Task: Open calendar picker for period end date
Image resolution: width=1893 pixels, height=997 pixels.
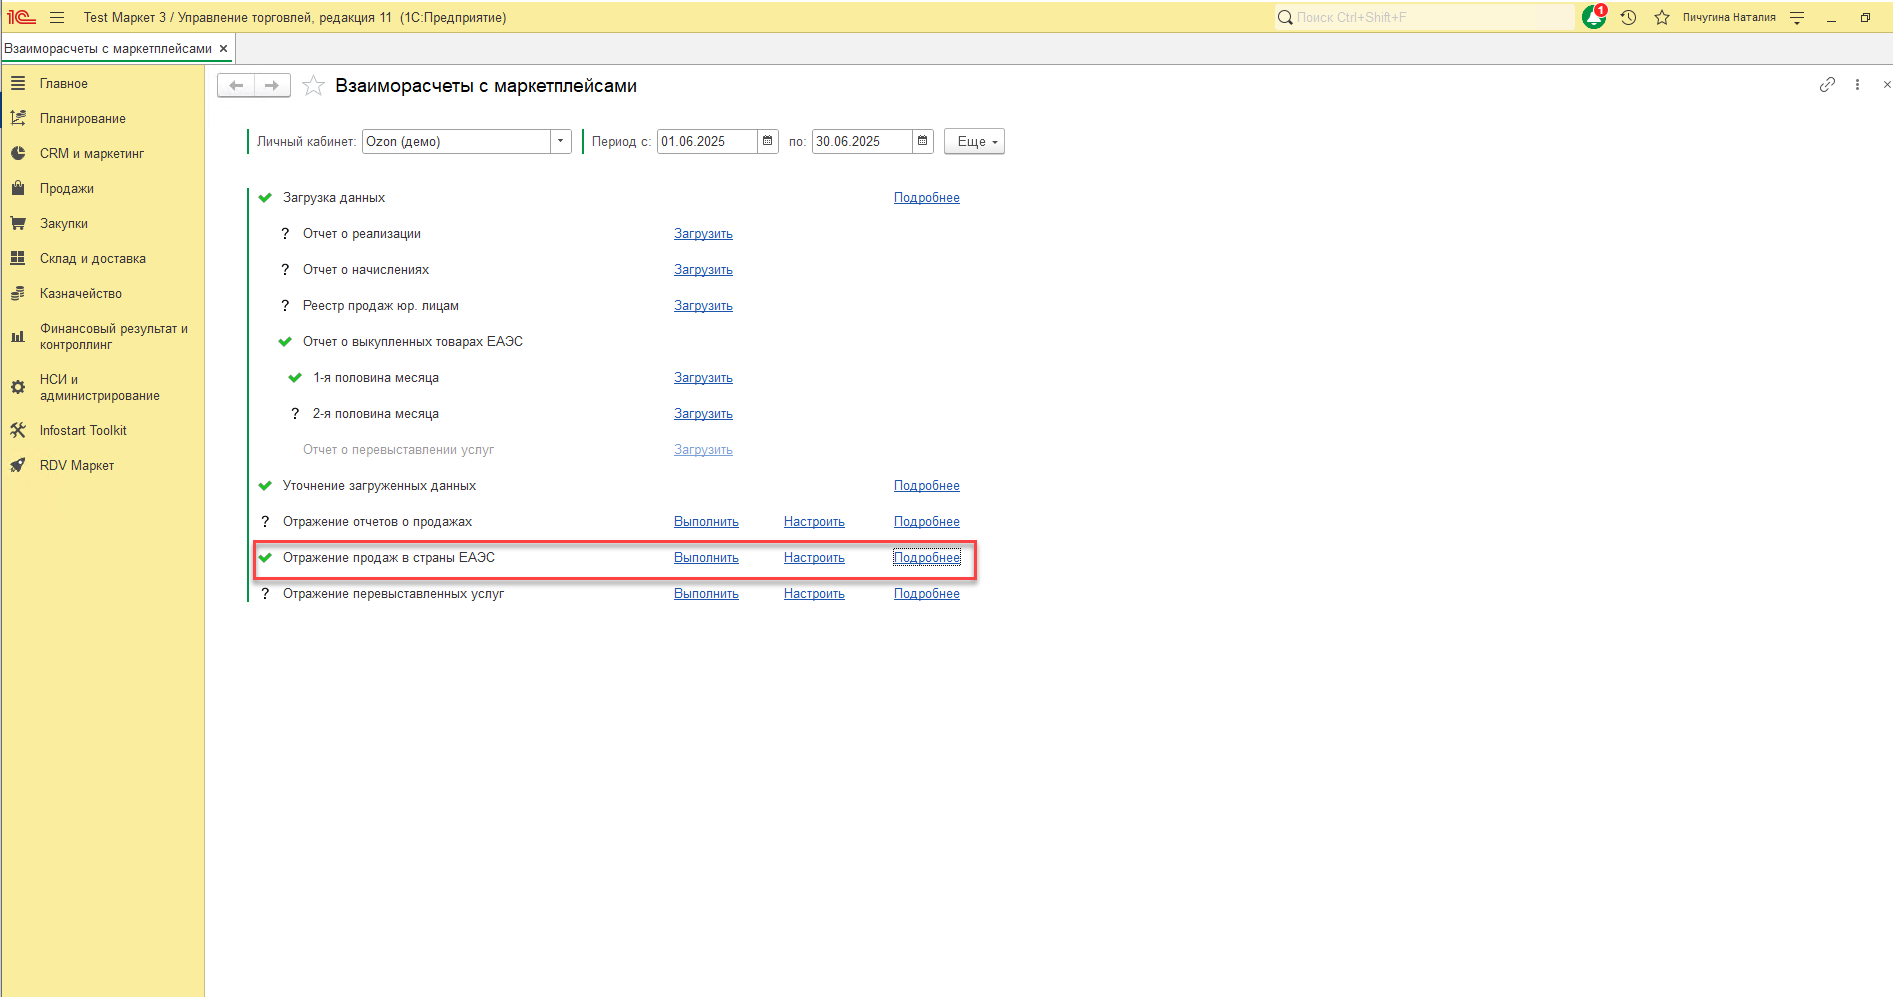Action: [922, 141]
